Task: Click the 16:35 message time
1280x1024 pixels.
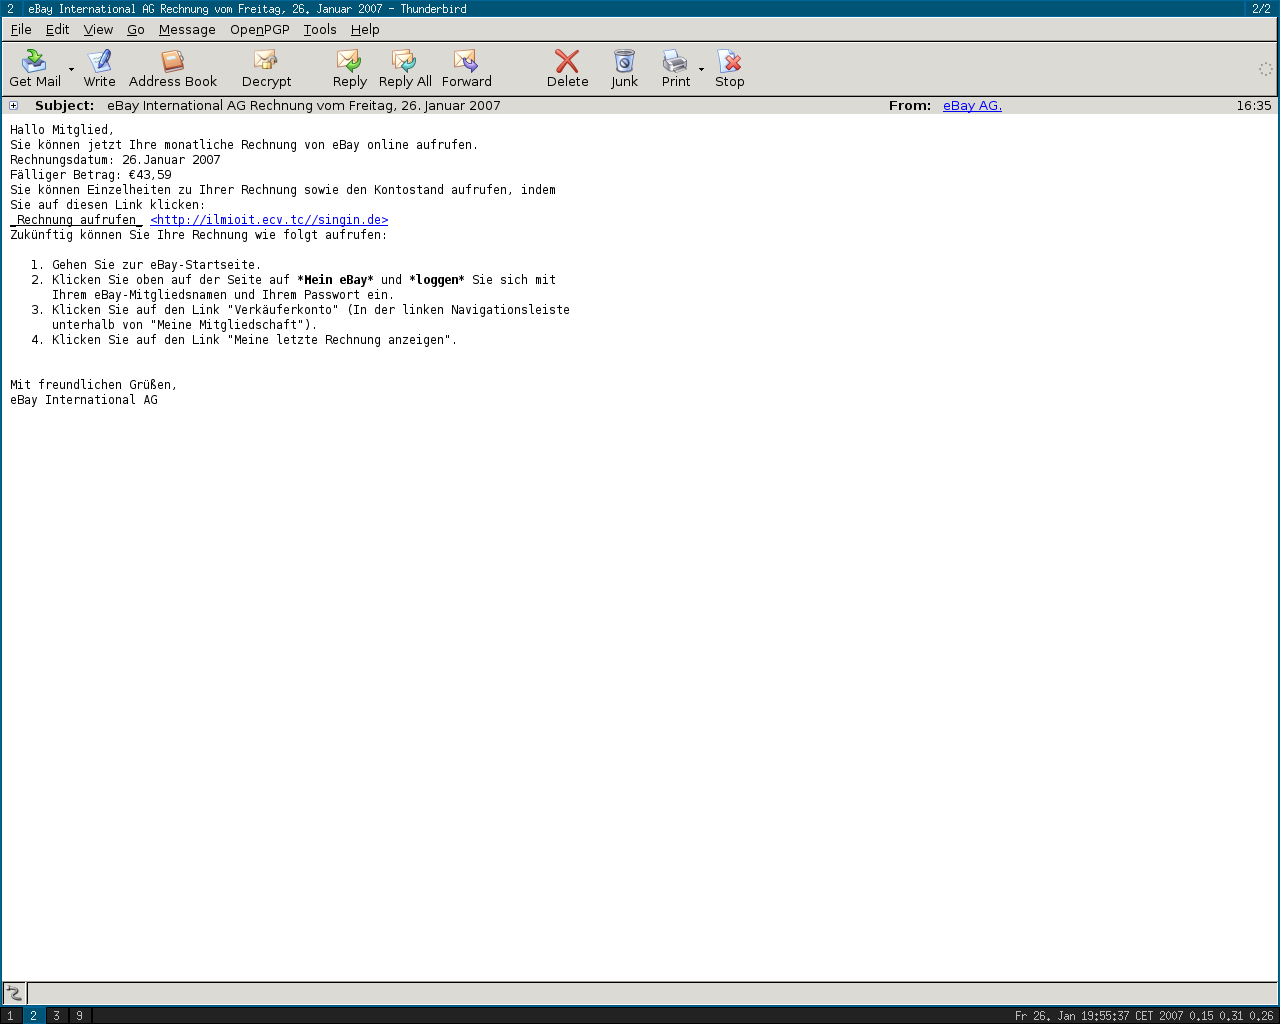Action: tap(1254, 106)
